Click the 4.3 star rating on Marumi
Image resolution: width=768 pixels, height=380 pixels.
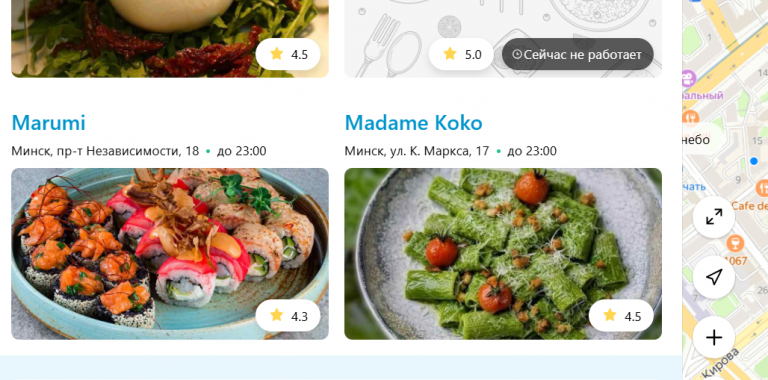(x=288, y=316)
